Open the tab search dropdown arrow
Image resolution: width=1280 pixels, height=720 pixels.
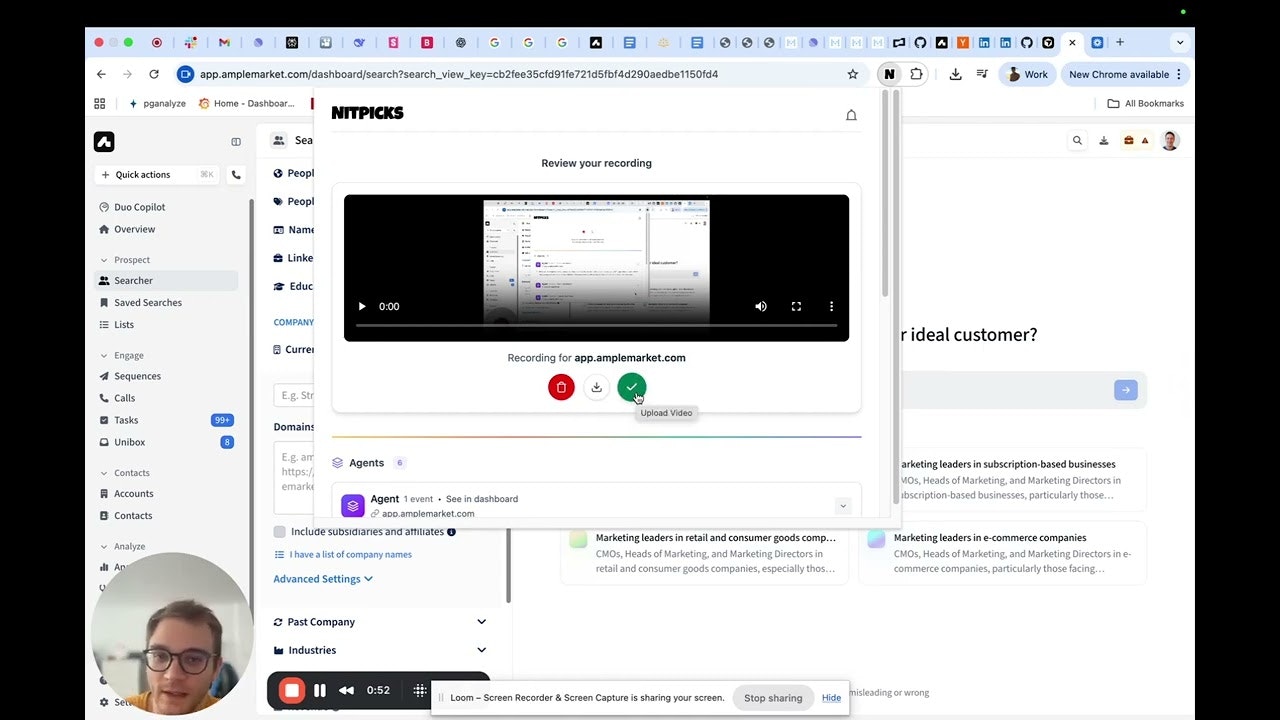click(1180, 42)
